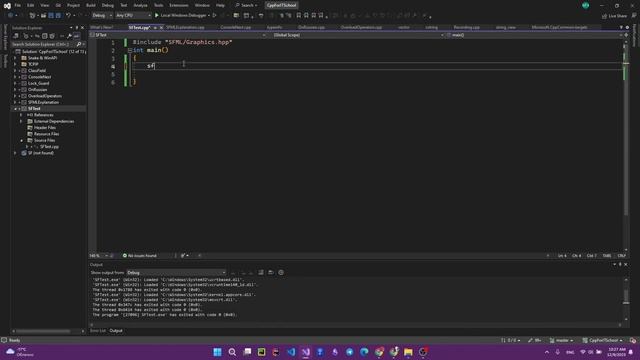This screenshot has height=360, width=640.
Task: Open the master git branch selector
Action: [562, 340]
